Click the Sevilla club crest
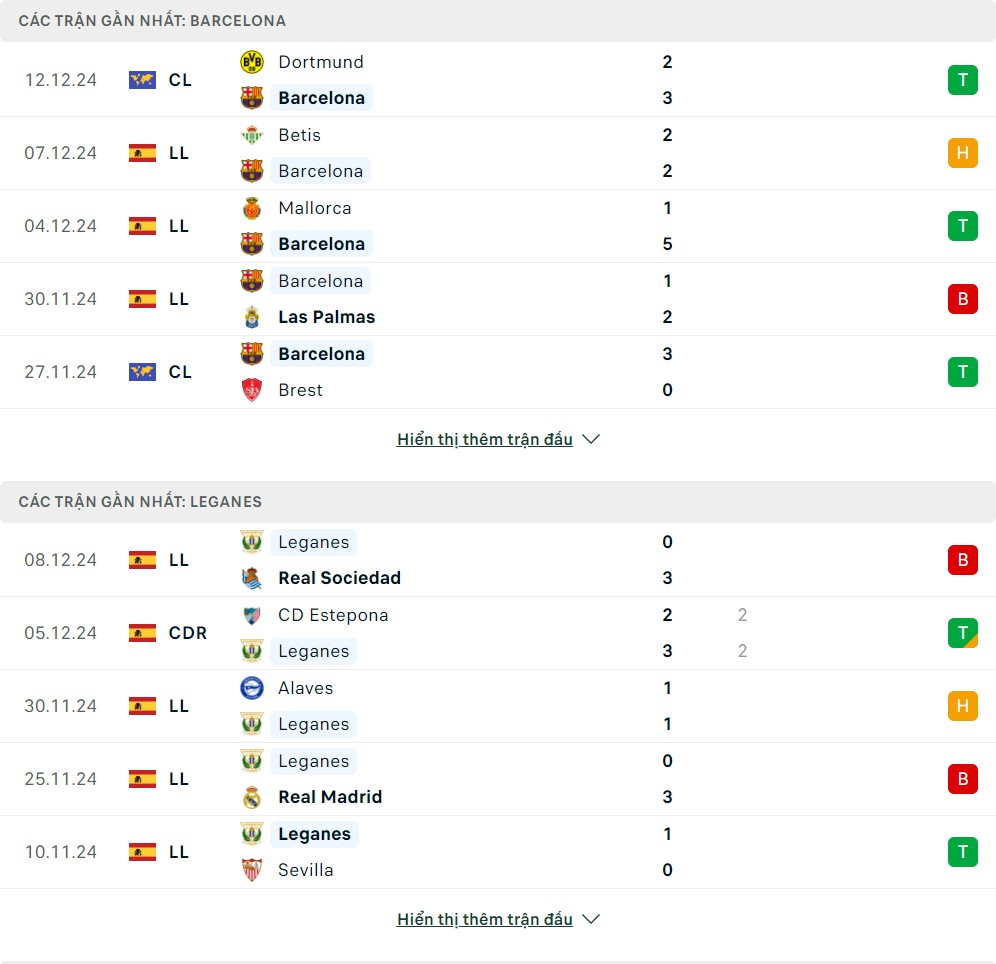Viewport: 996px width, 964px height. point(251,870)
